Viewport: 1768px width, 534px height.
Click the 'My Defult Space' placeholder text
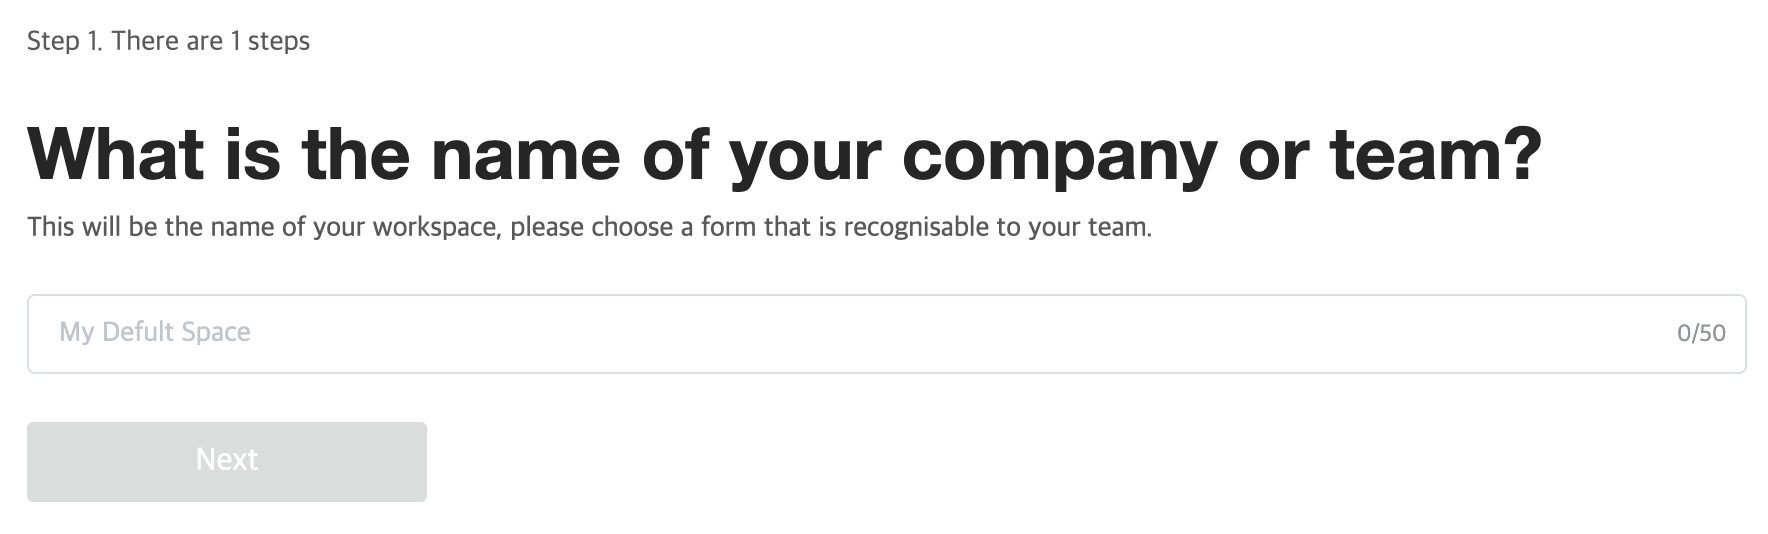(155, 332)
